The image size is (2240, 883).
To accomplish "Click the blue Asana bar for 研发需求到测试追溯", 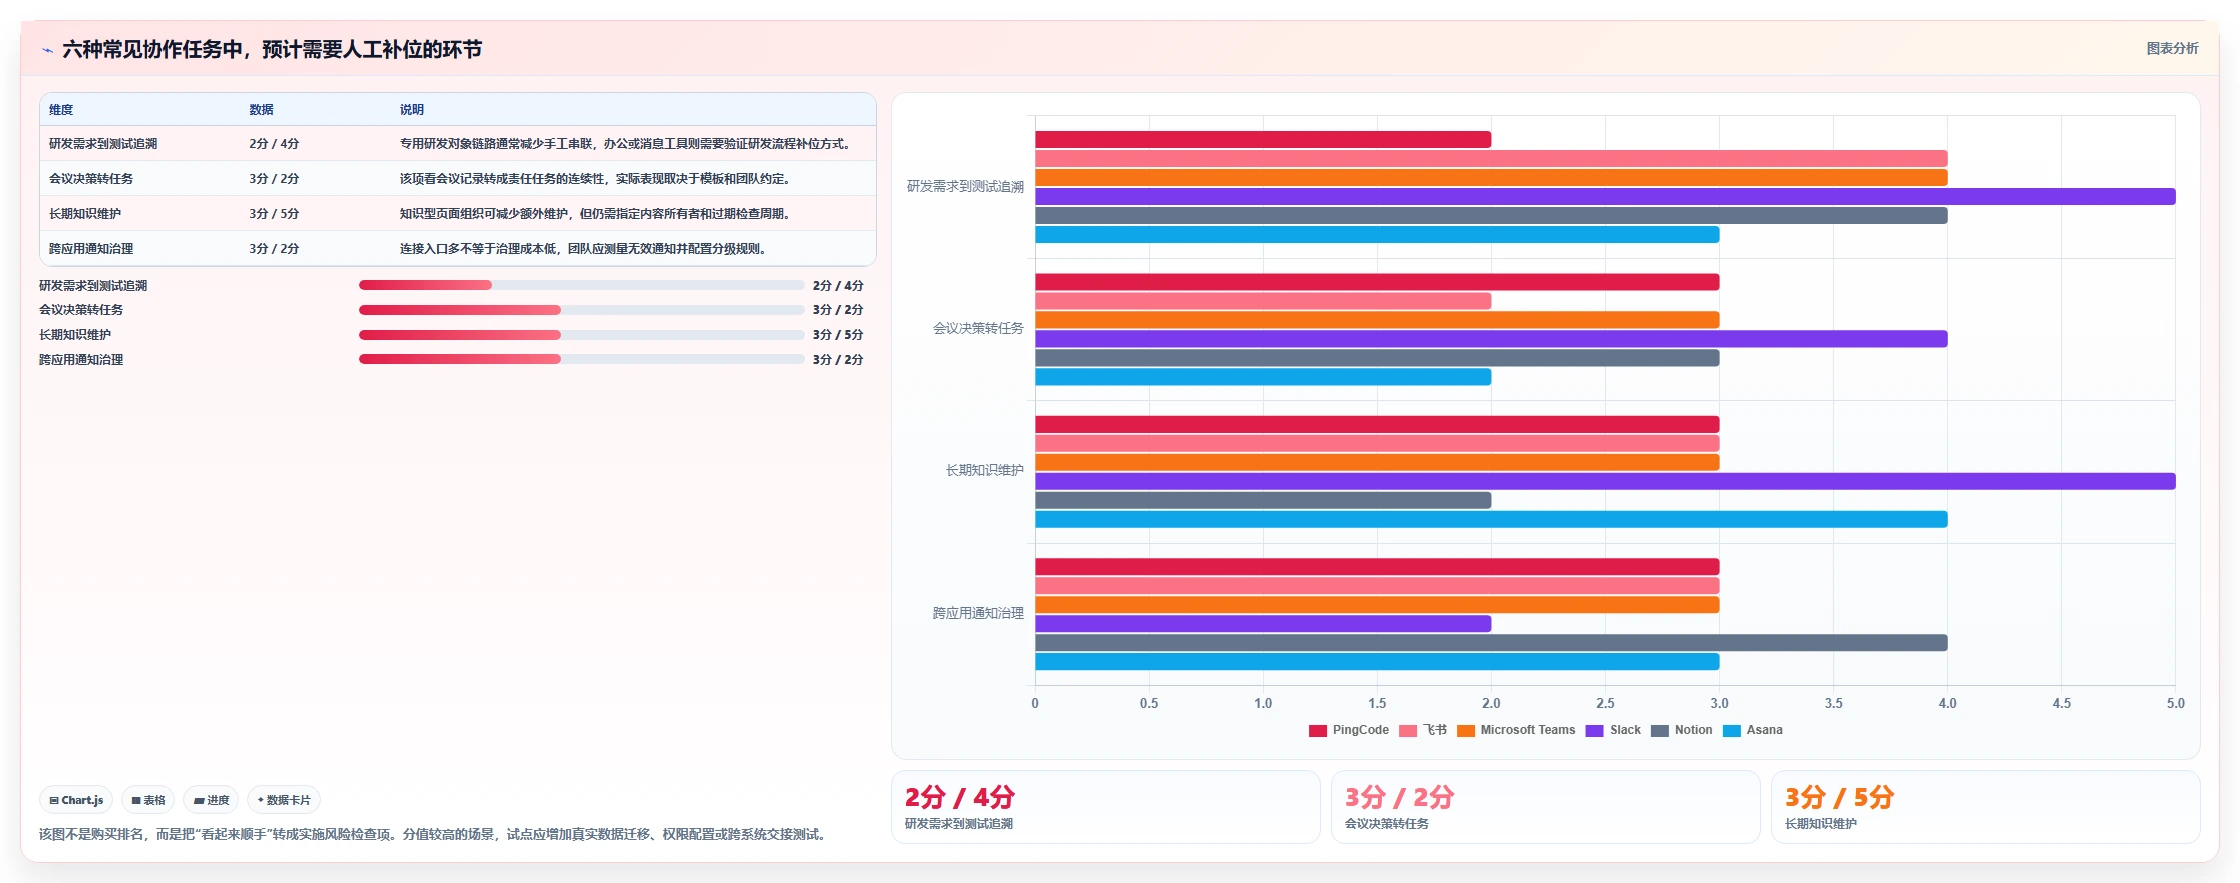I will [x=1377, y=235].
